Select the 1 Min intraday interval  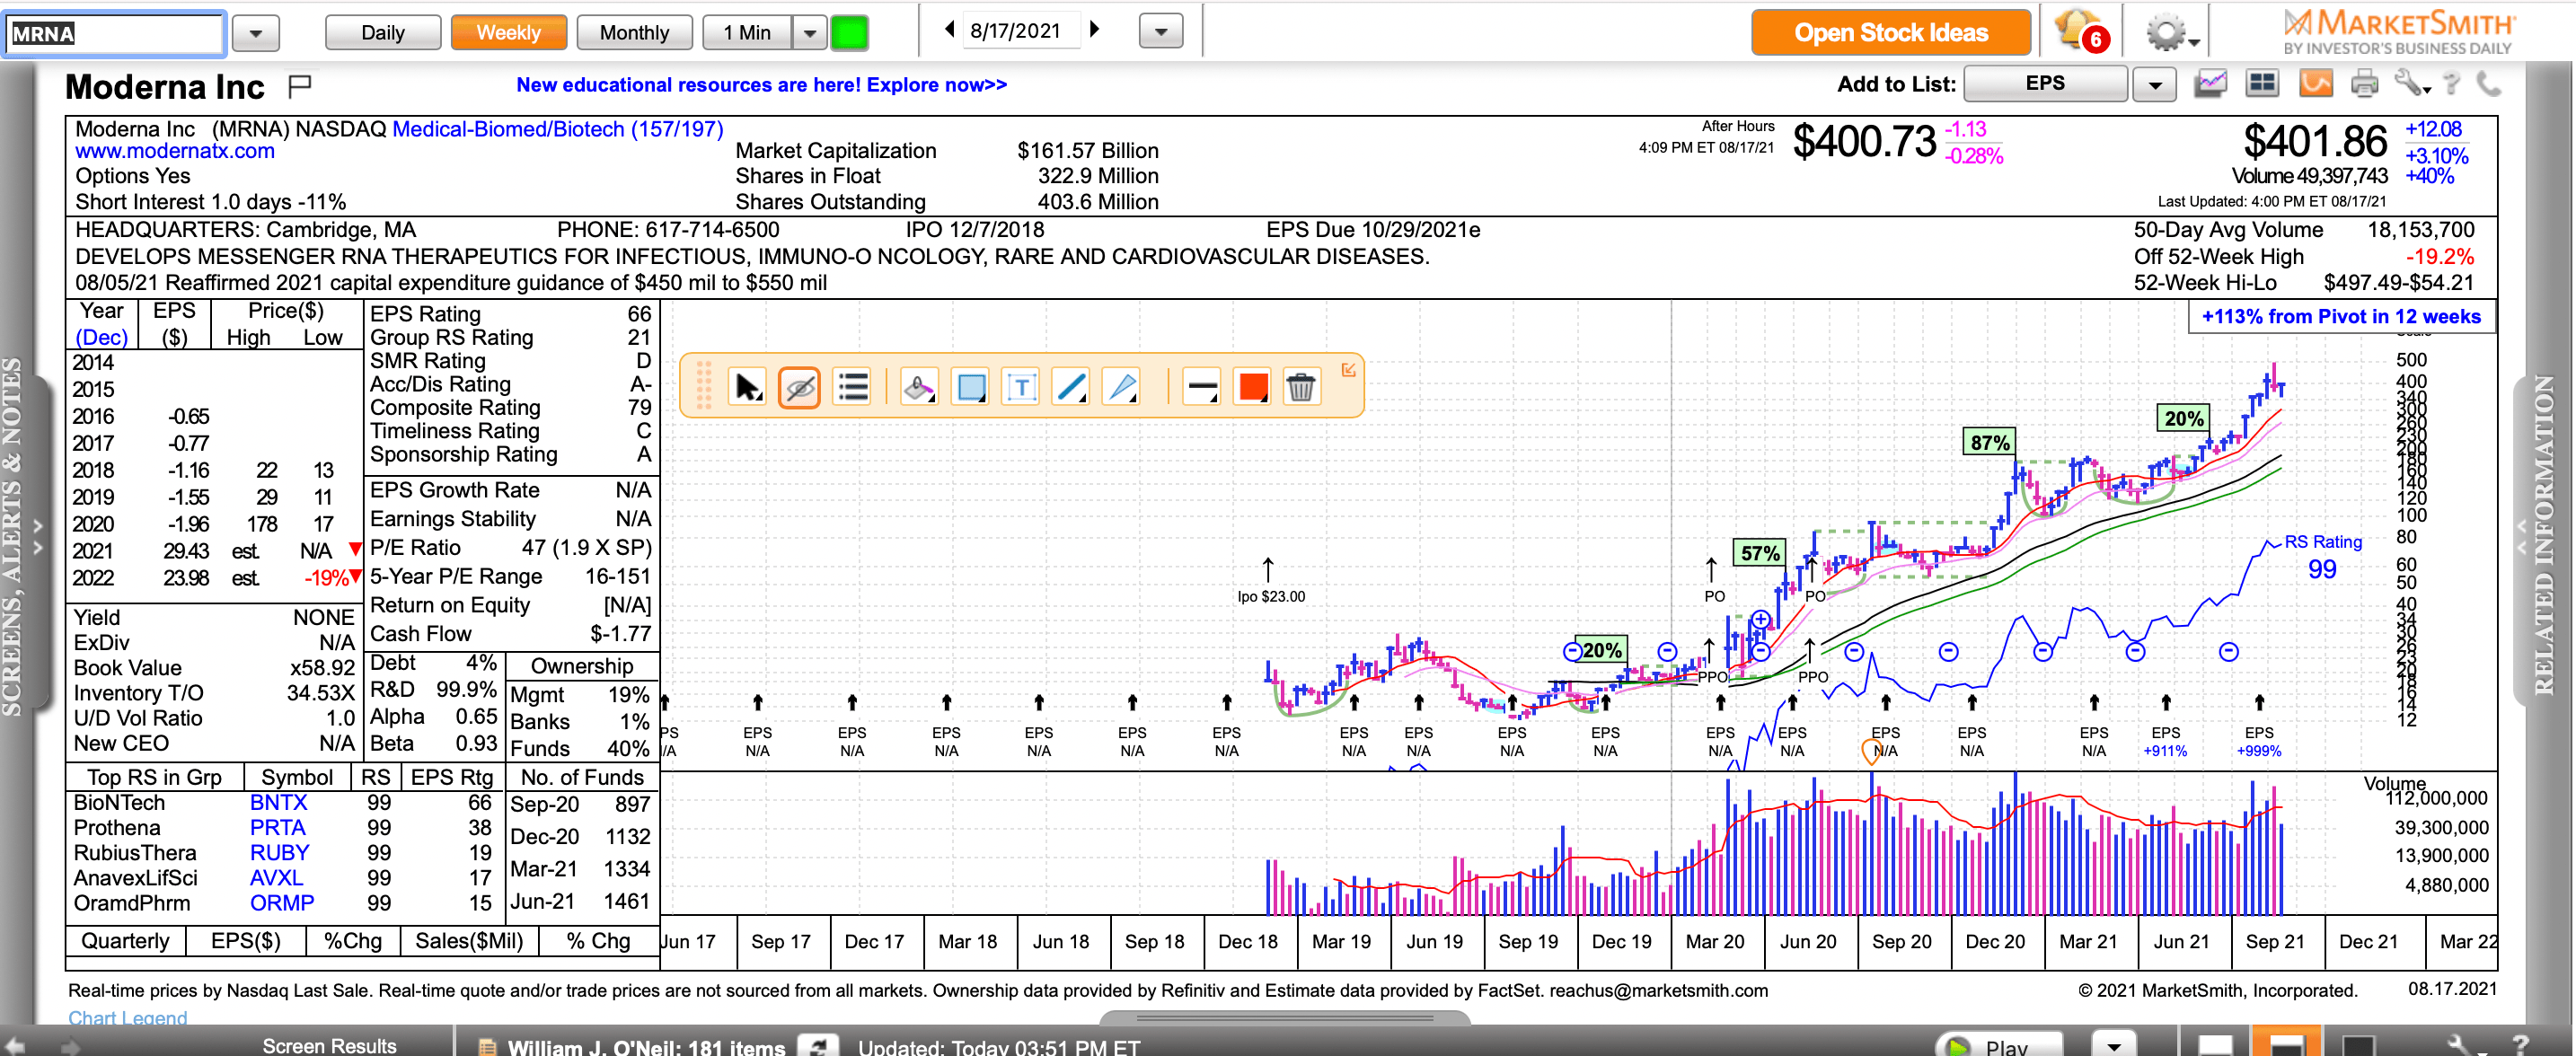pos(747,33)
